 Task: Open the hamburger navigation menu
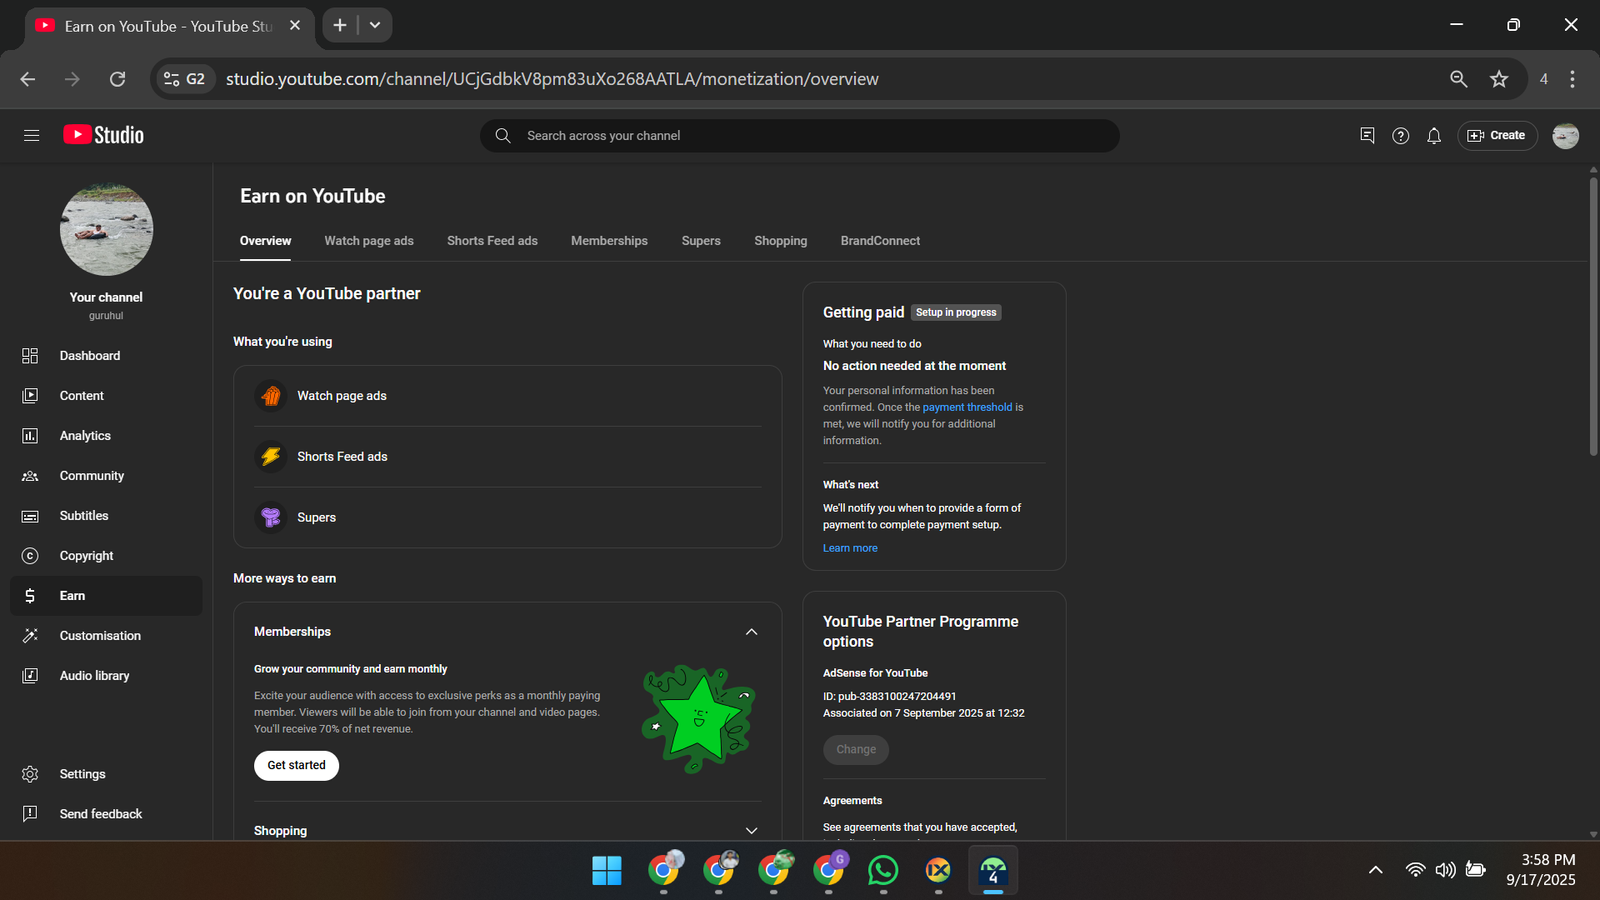[31, 135]
